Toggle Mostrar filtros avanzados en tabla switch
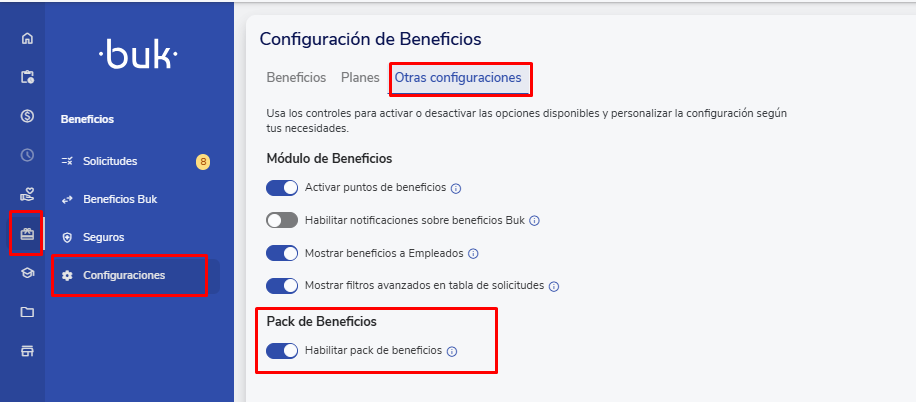Image resolution: width=916 pixels, height=402 pixels. [282, 286]
